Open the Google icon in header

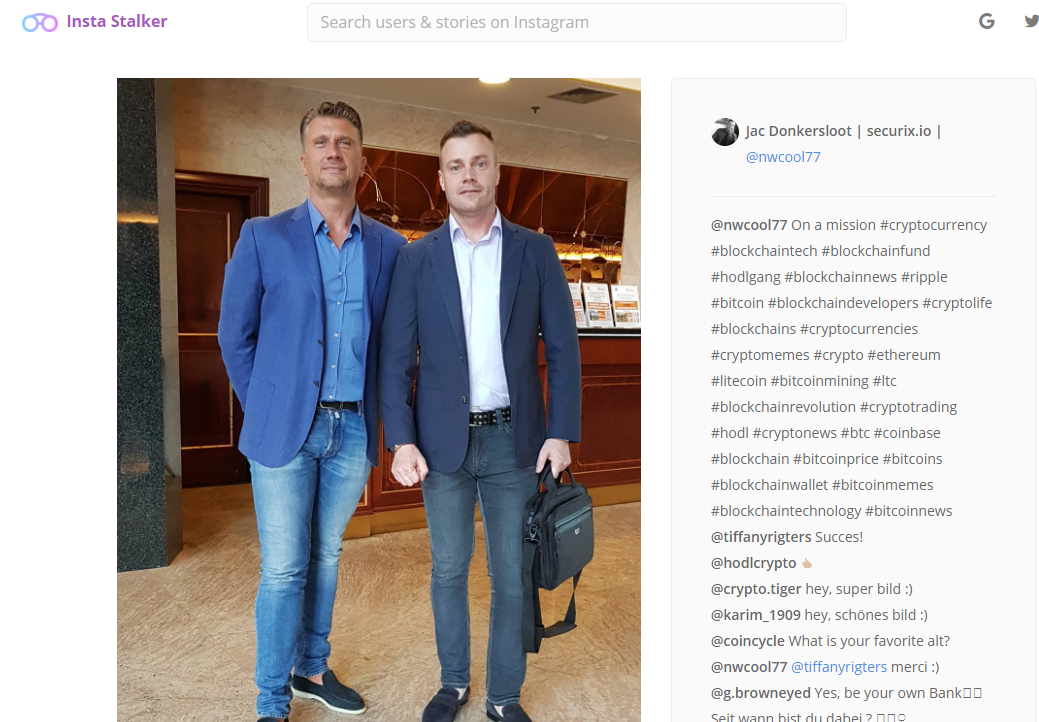click(x=987, y=22)
